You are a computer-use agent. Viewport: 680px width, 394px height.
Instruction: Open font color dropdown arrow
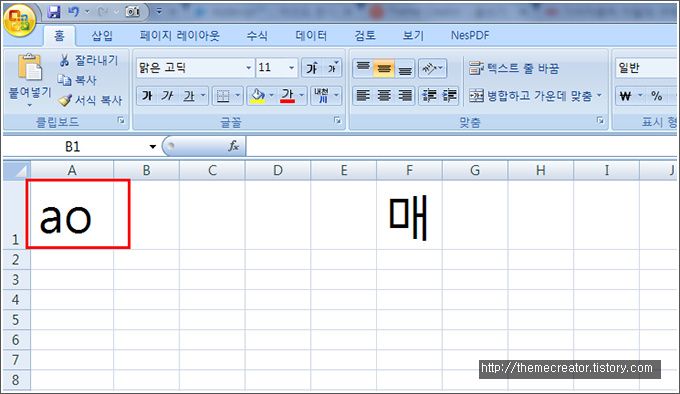302,95
